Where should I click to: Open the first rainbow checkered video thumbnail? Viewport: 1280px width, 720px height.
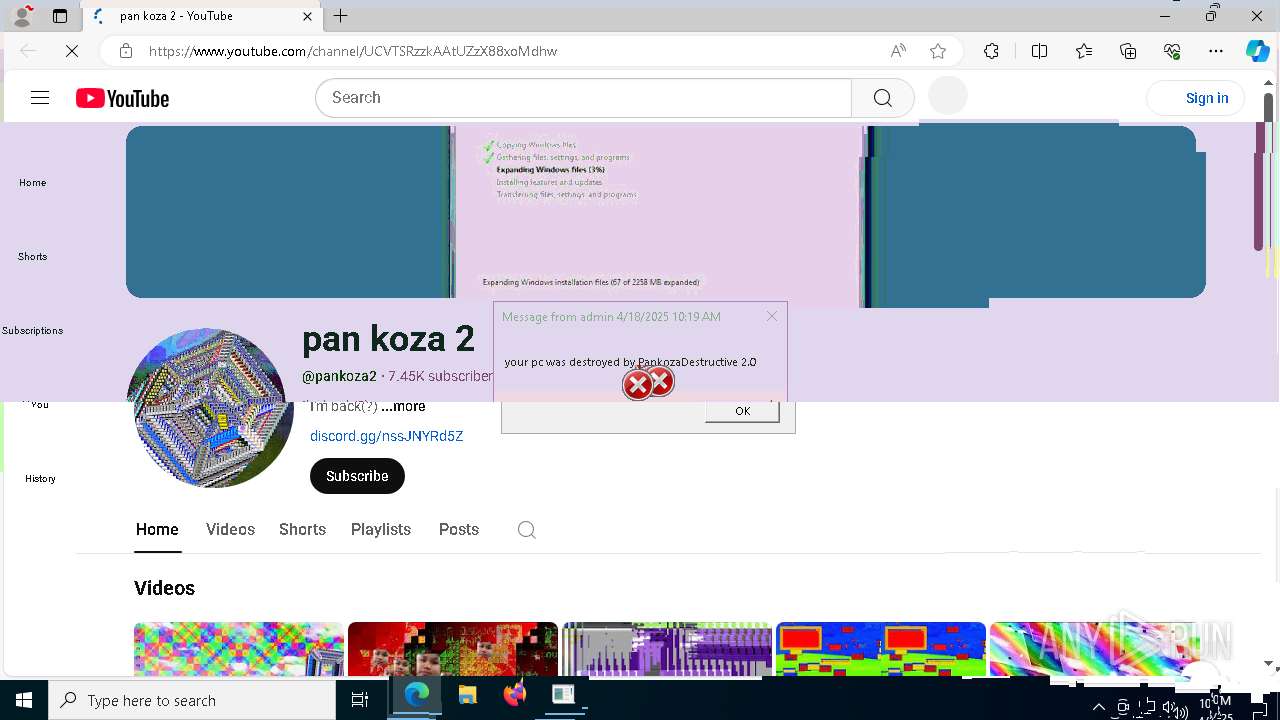tap(239, 649)
